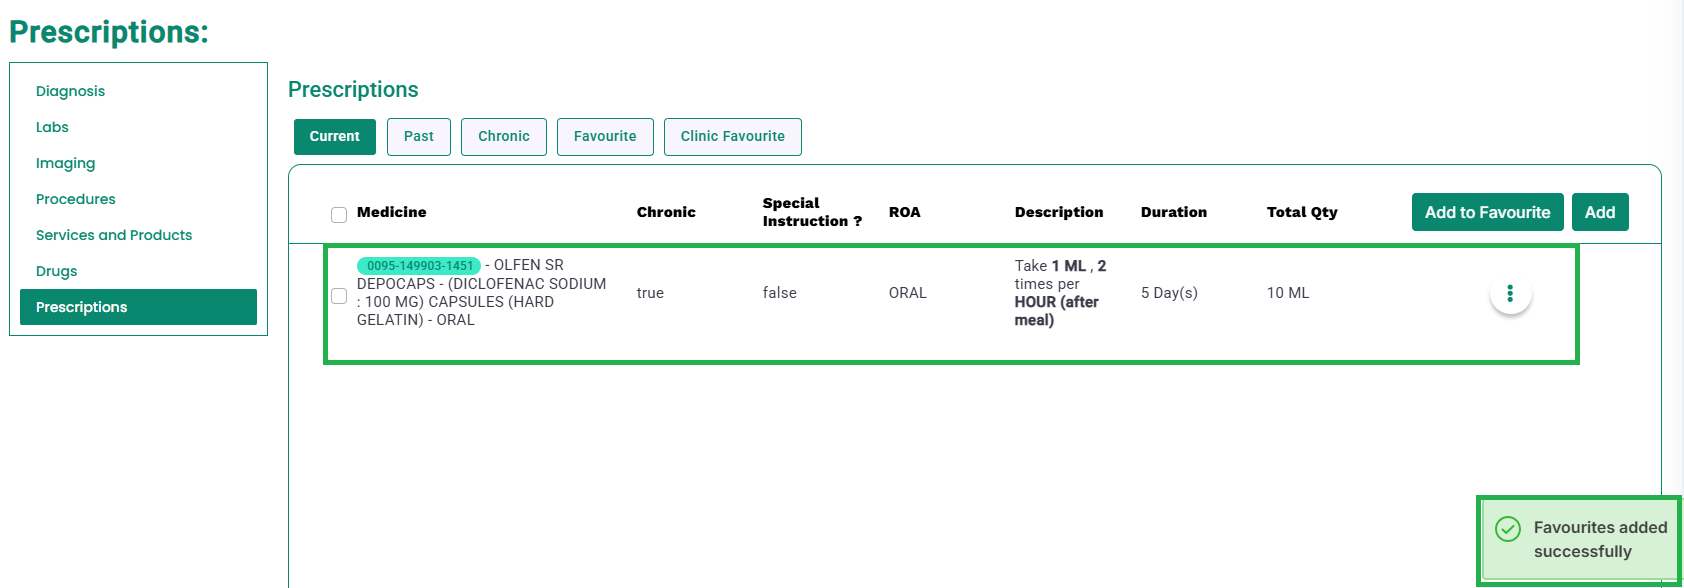Click the green check icon in success toast

(x=1508, y=529)
